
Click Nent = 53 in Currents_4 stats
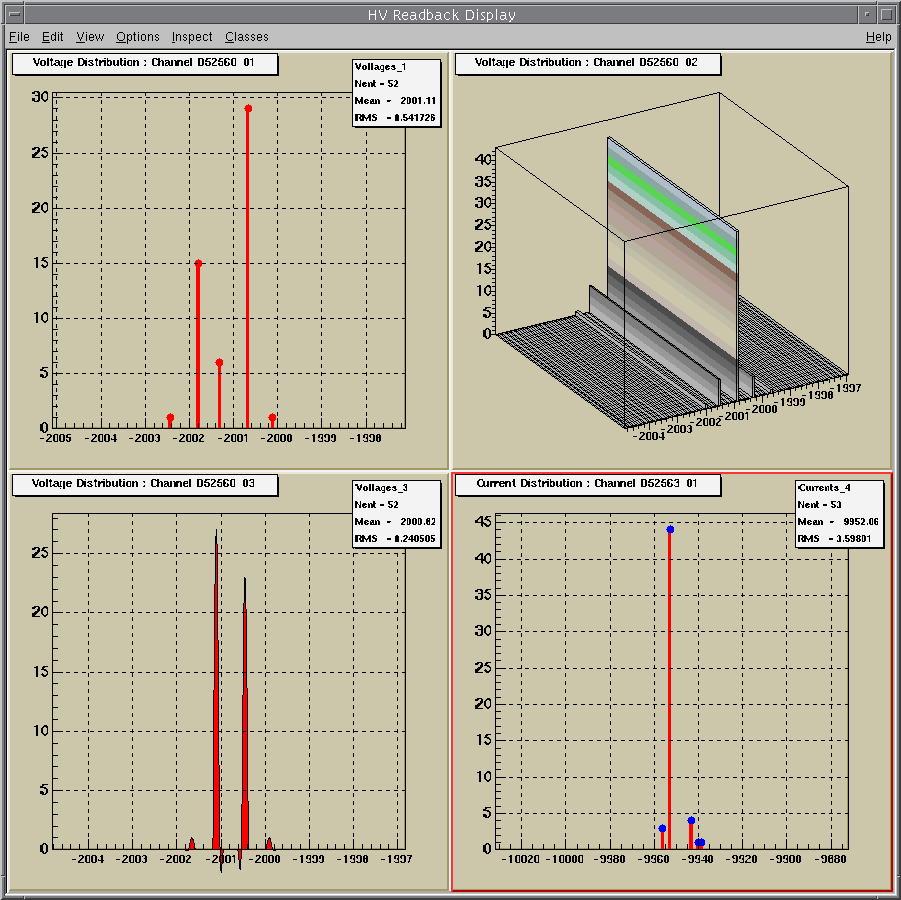(819, 505)
